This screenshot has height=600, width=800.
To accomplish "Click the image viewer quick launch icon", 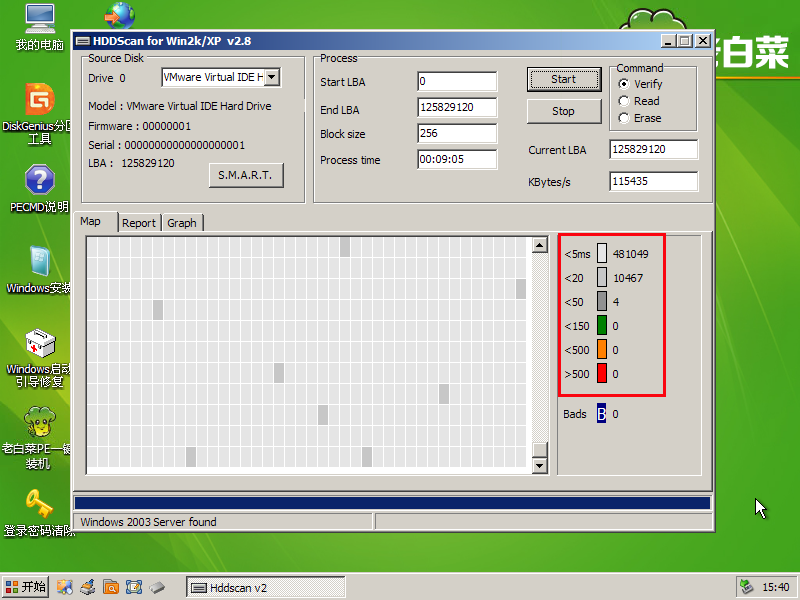I will [65, 587].
